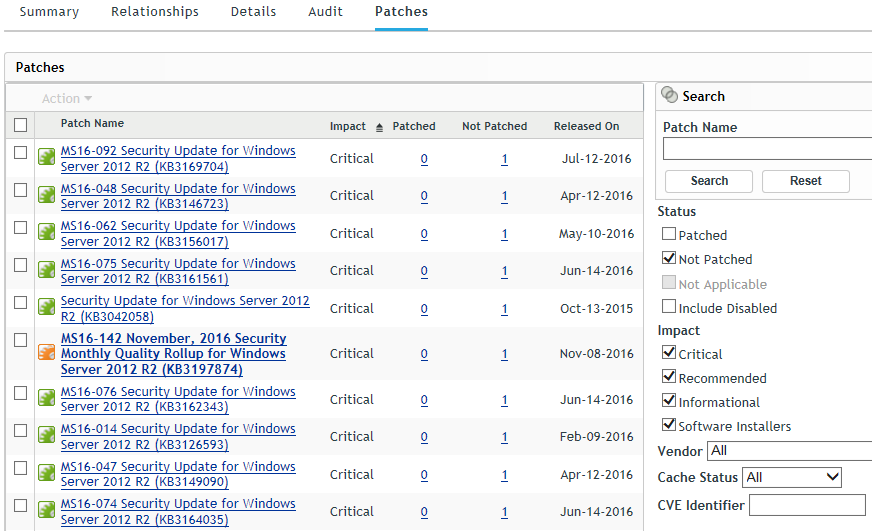Open the Vendor combo box

pyautogui.click(x=789, y=451)
